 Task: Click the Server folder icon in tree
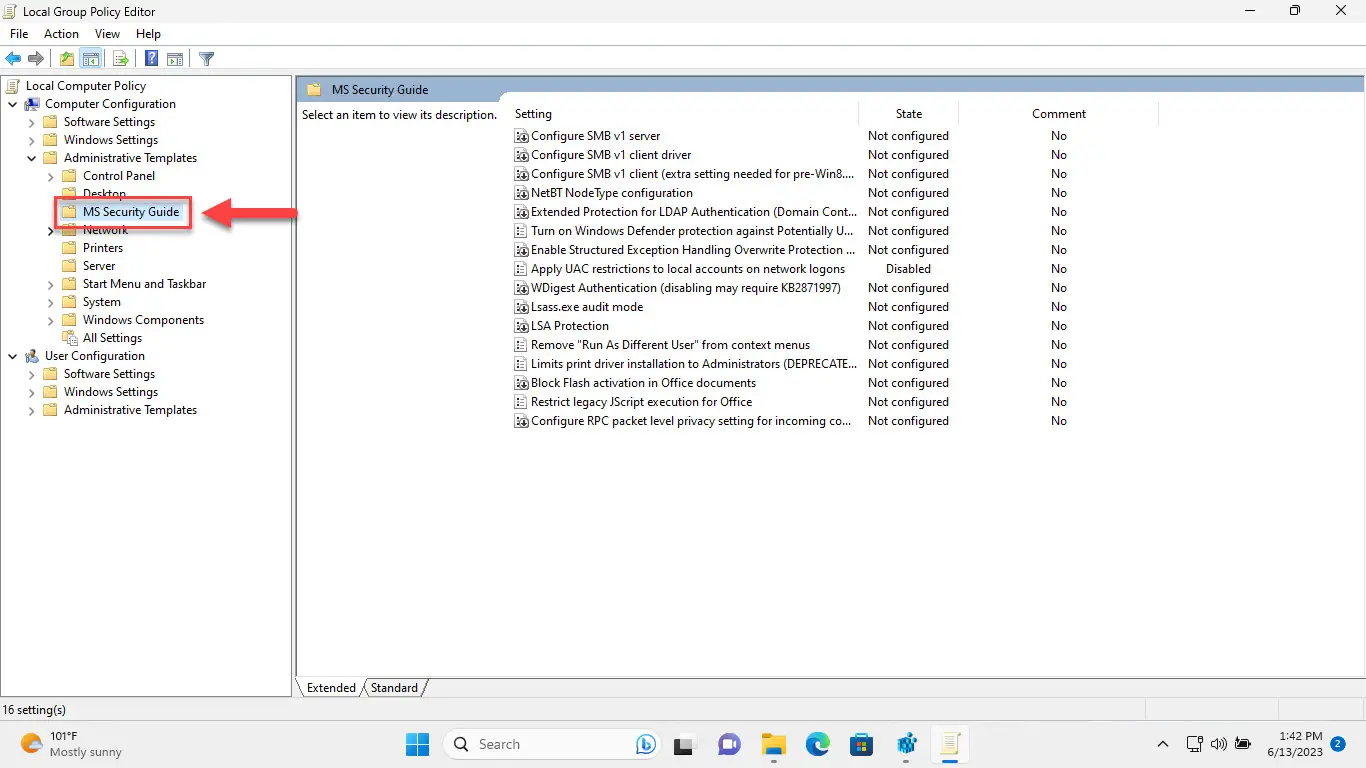pos(69,266)
